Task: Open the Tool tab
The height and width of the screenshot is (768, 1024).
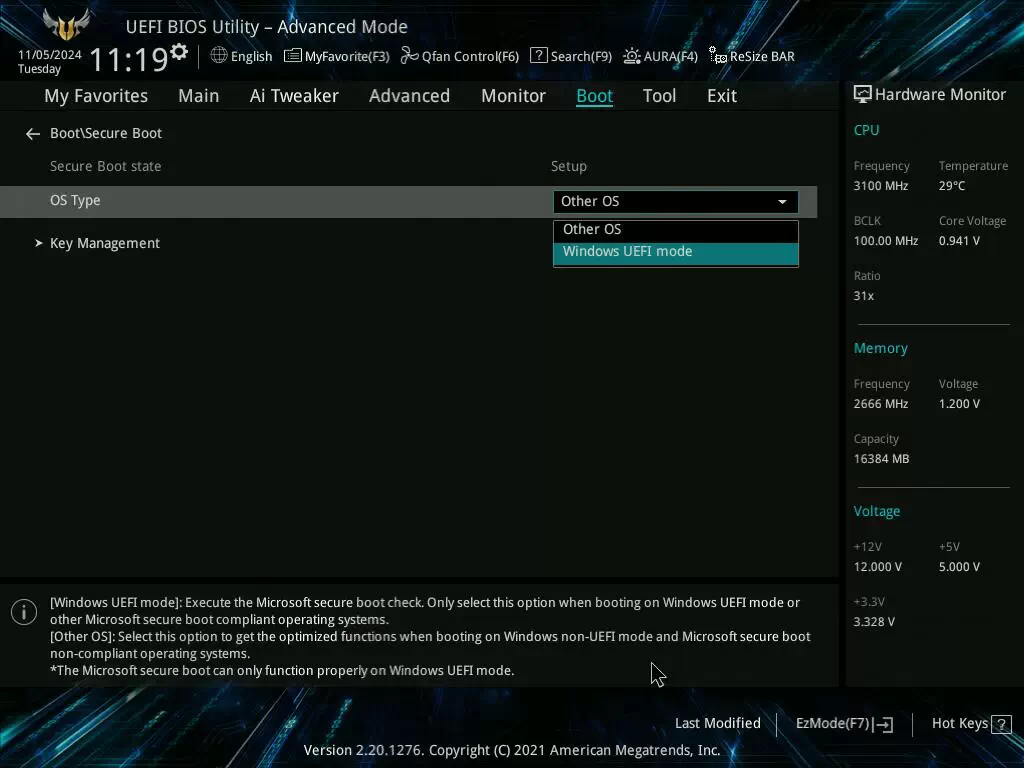Action: pyautogui.click(x=660, y=96)
